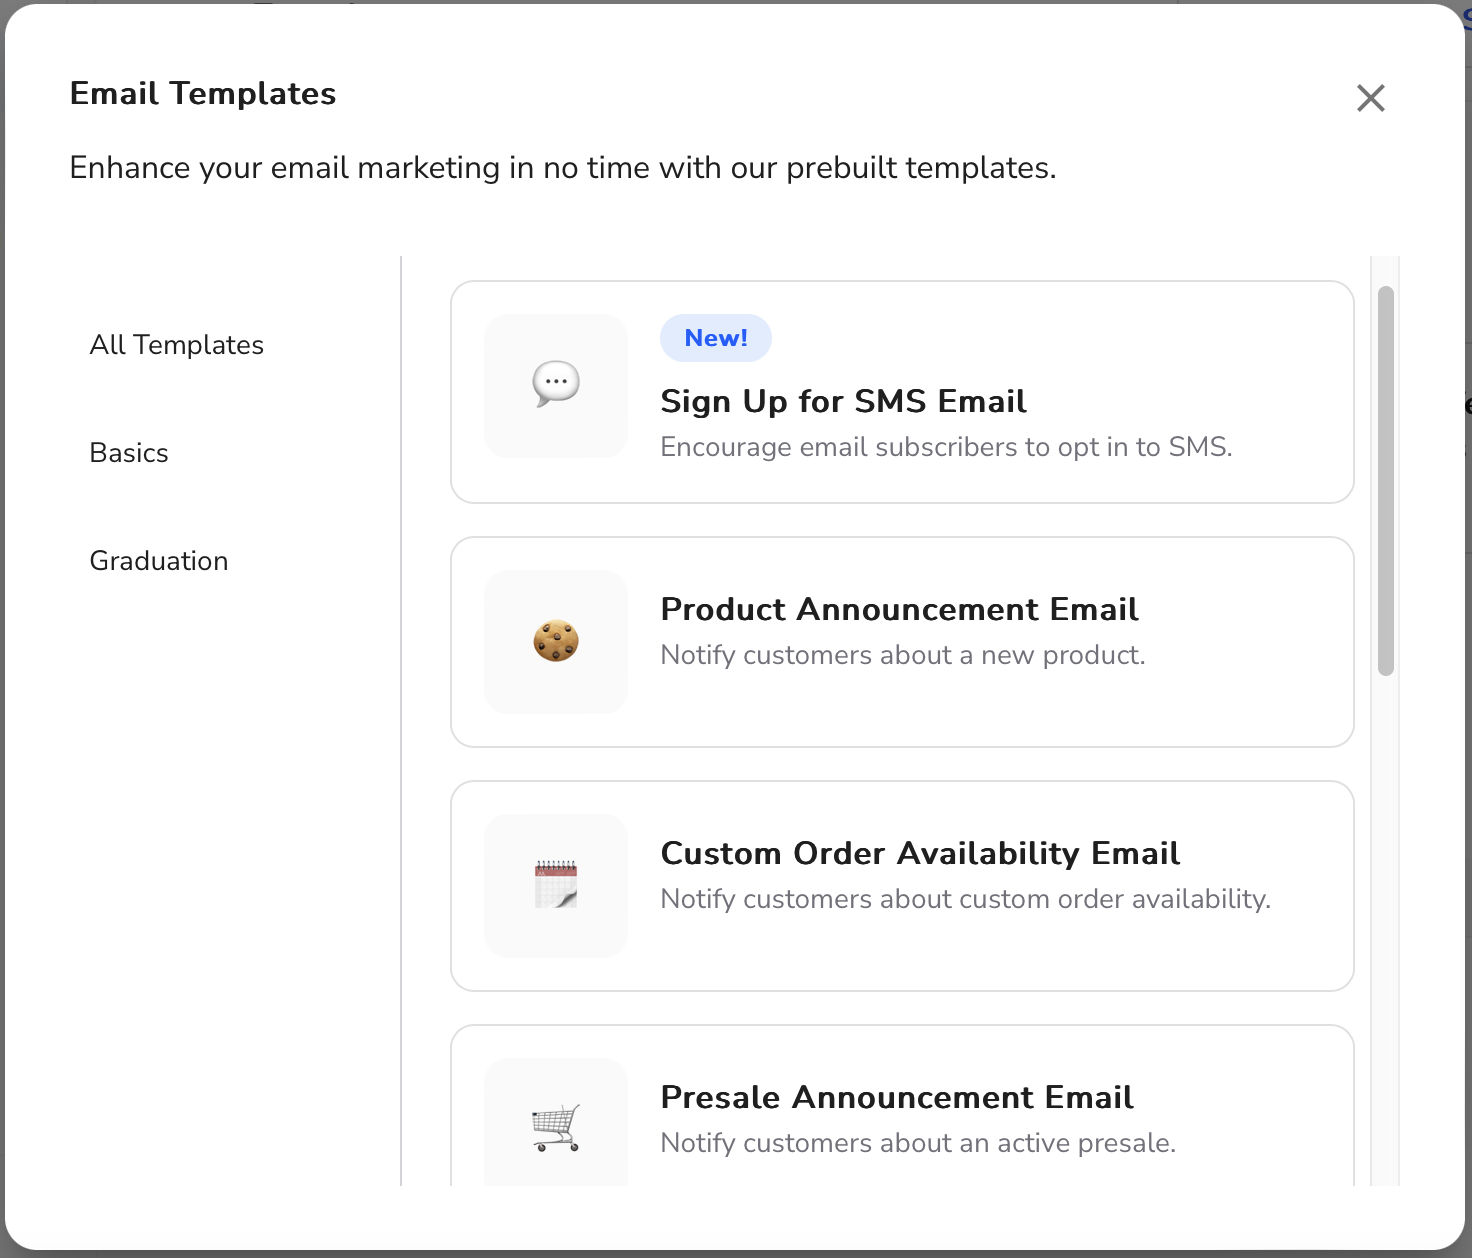
Task: Click the New! badge on SMS template
Action: tap(716, 338)
